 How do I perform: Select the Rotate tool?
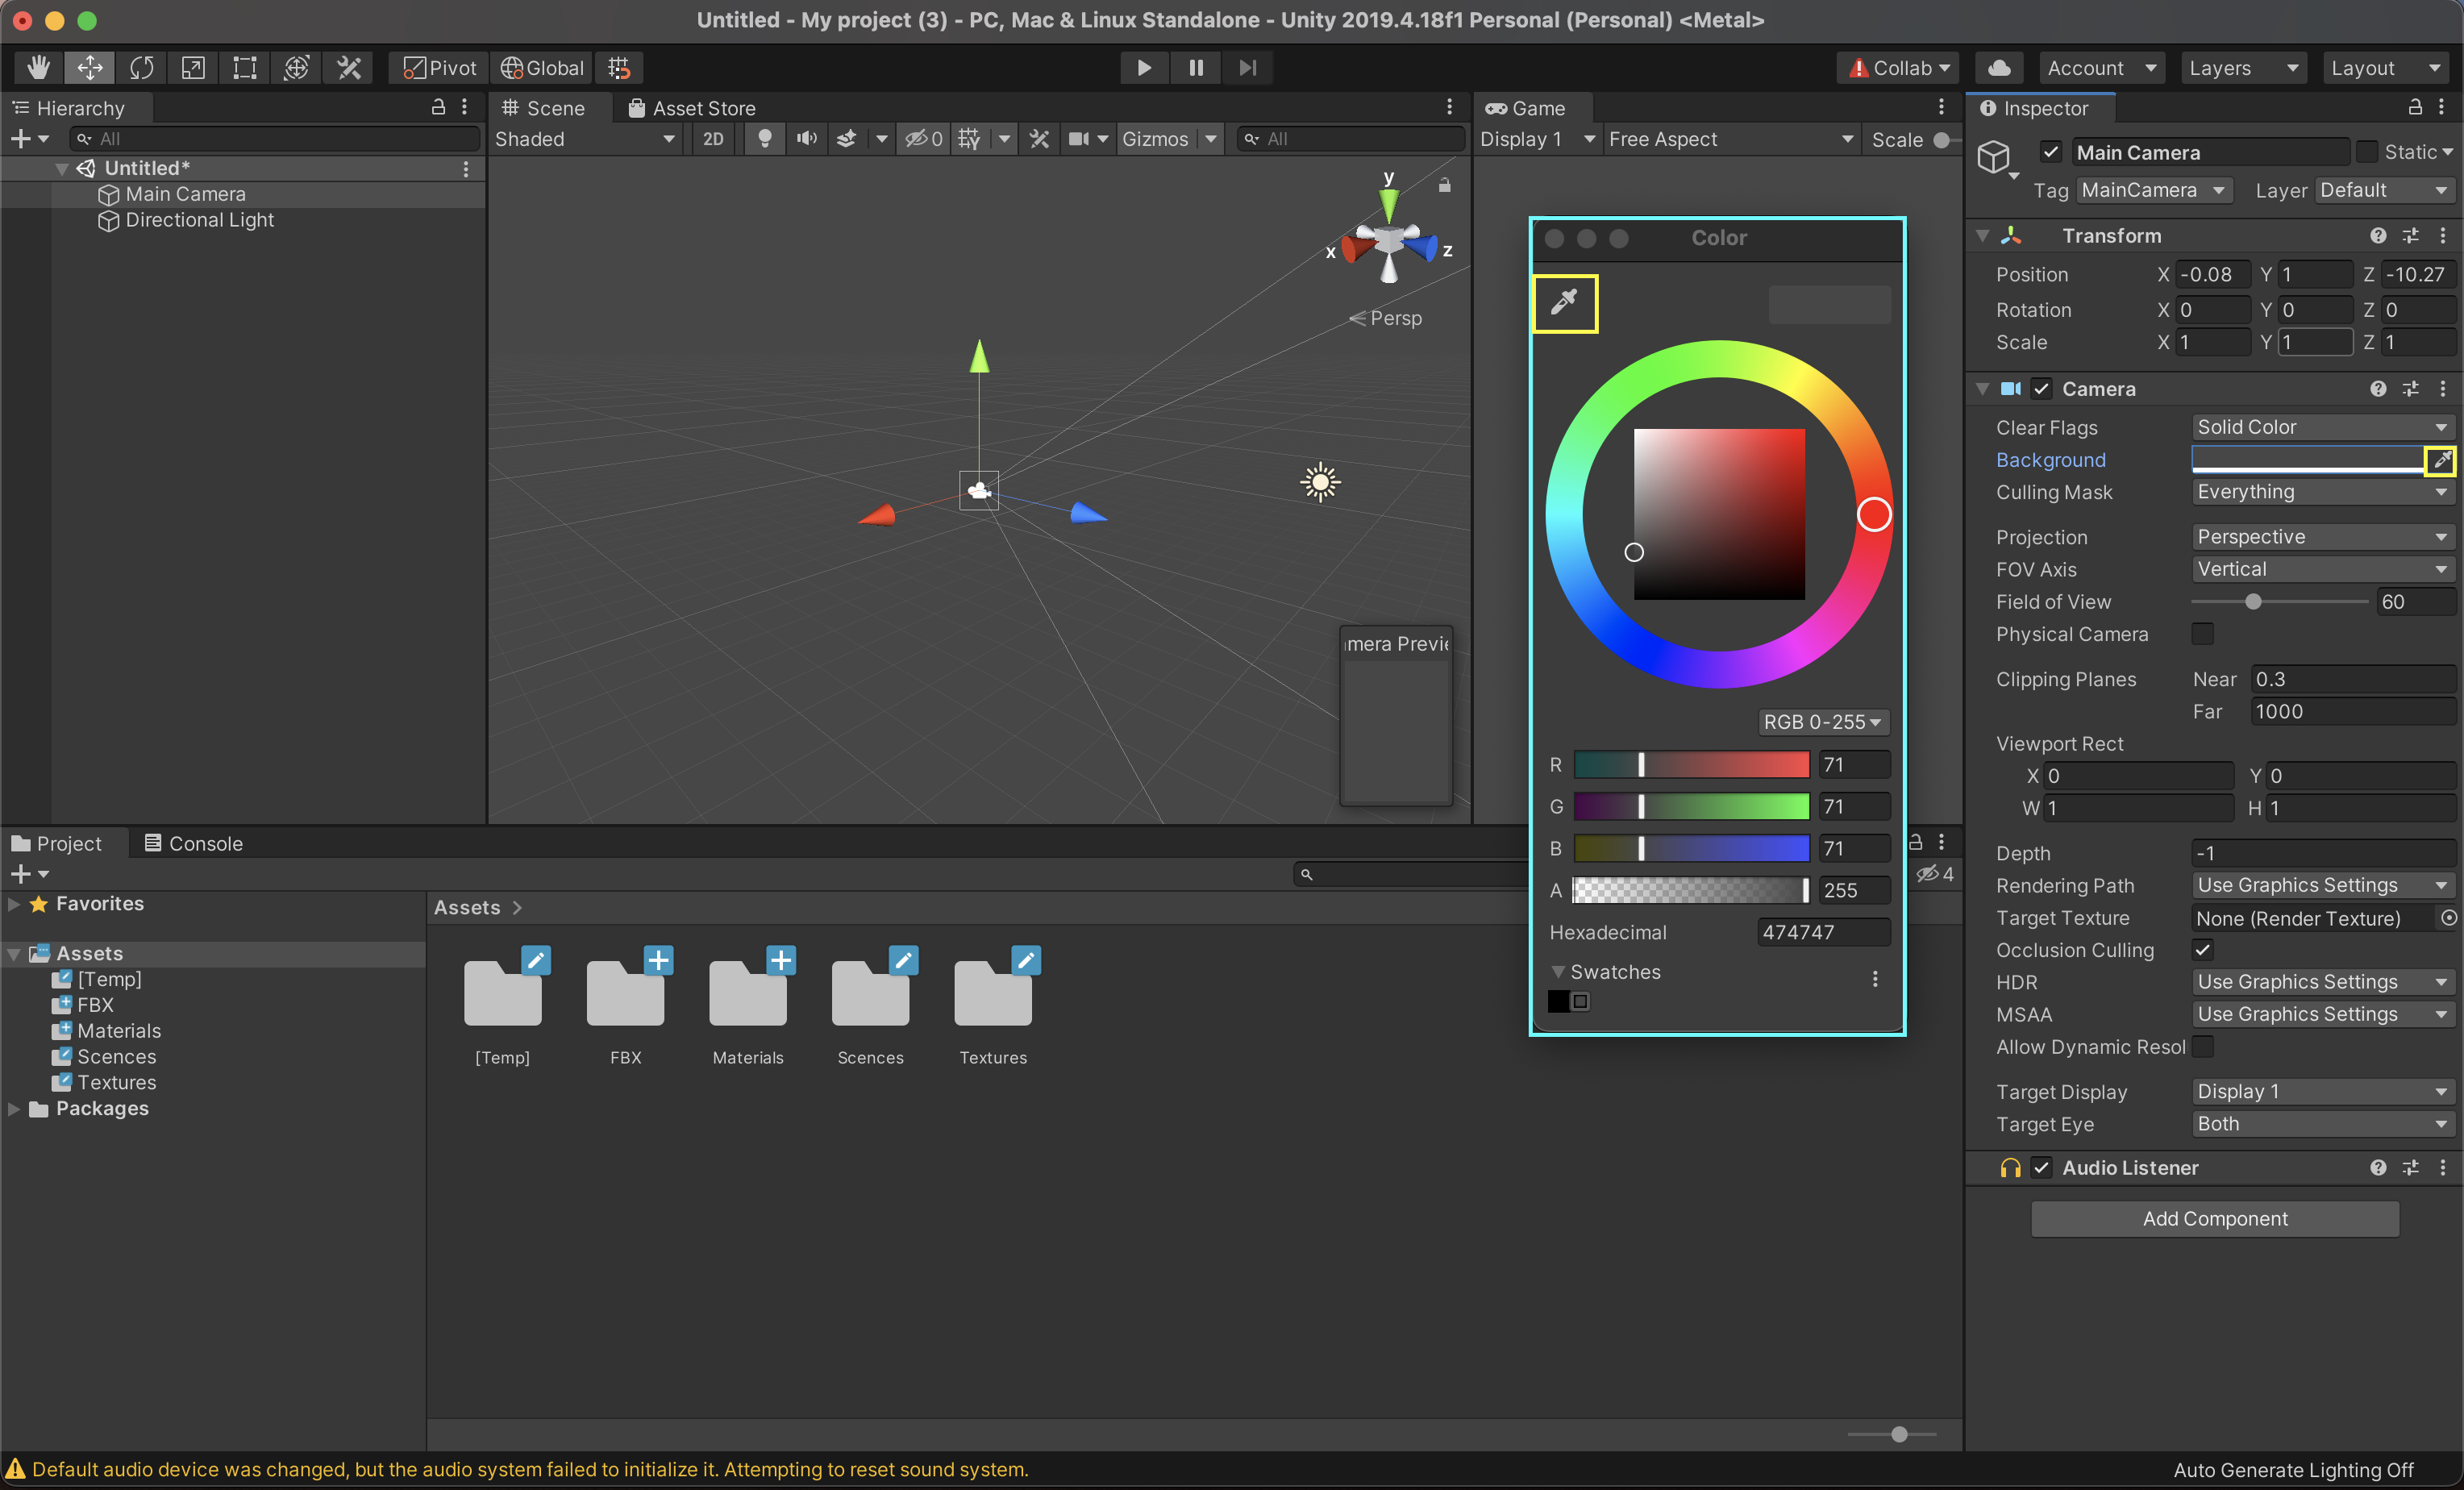point(142,68)
